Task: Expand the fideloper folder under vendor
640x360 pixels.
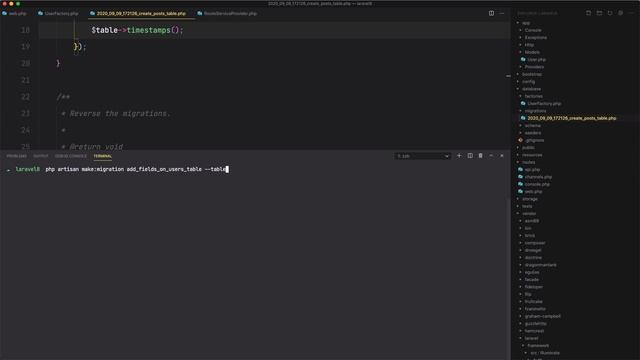Action: coord(533,287)
